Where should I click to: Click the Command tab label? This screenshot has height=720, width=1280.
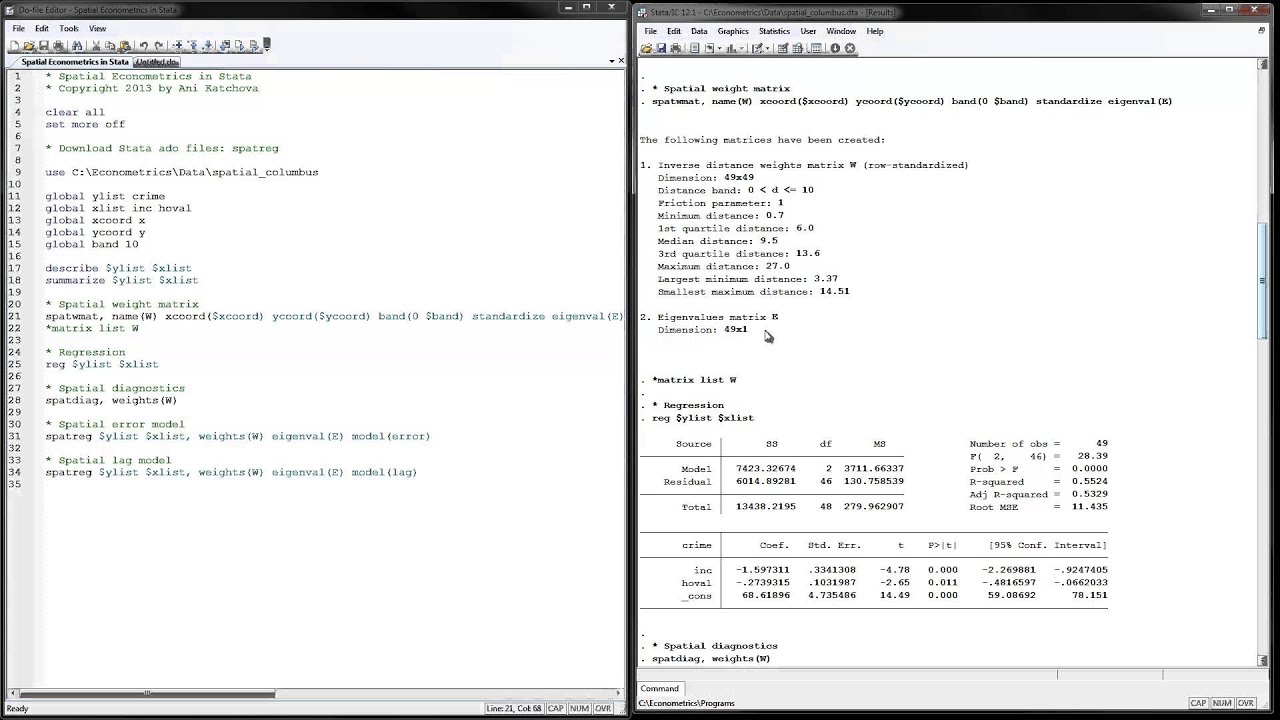[x=660, y=688]
